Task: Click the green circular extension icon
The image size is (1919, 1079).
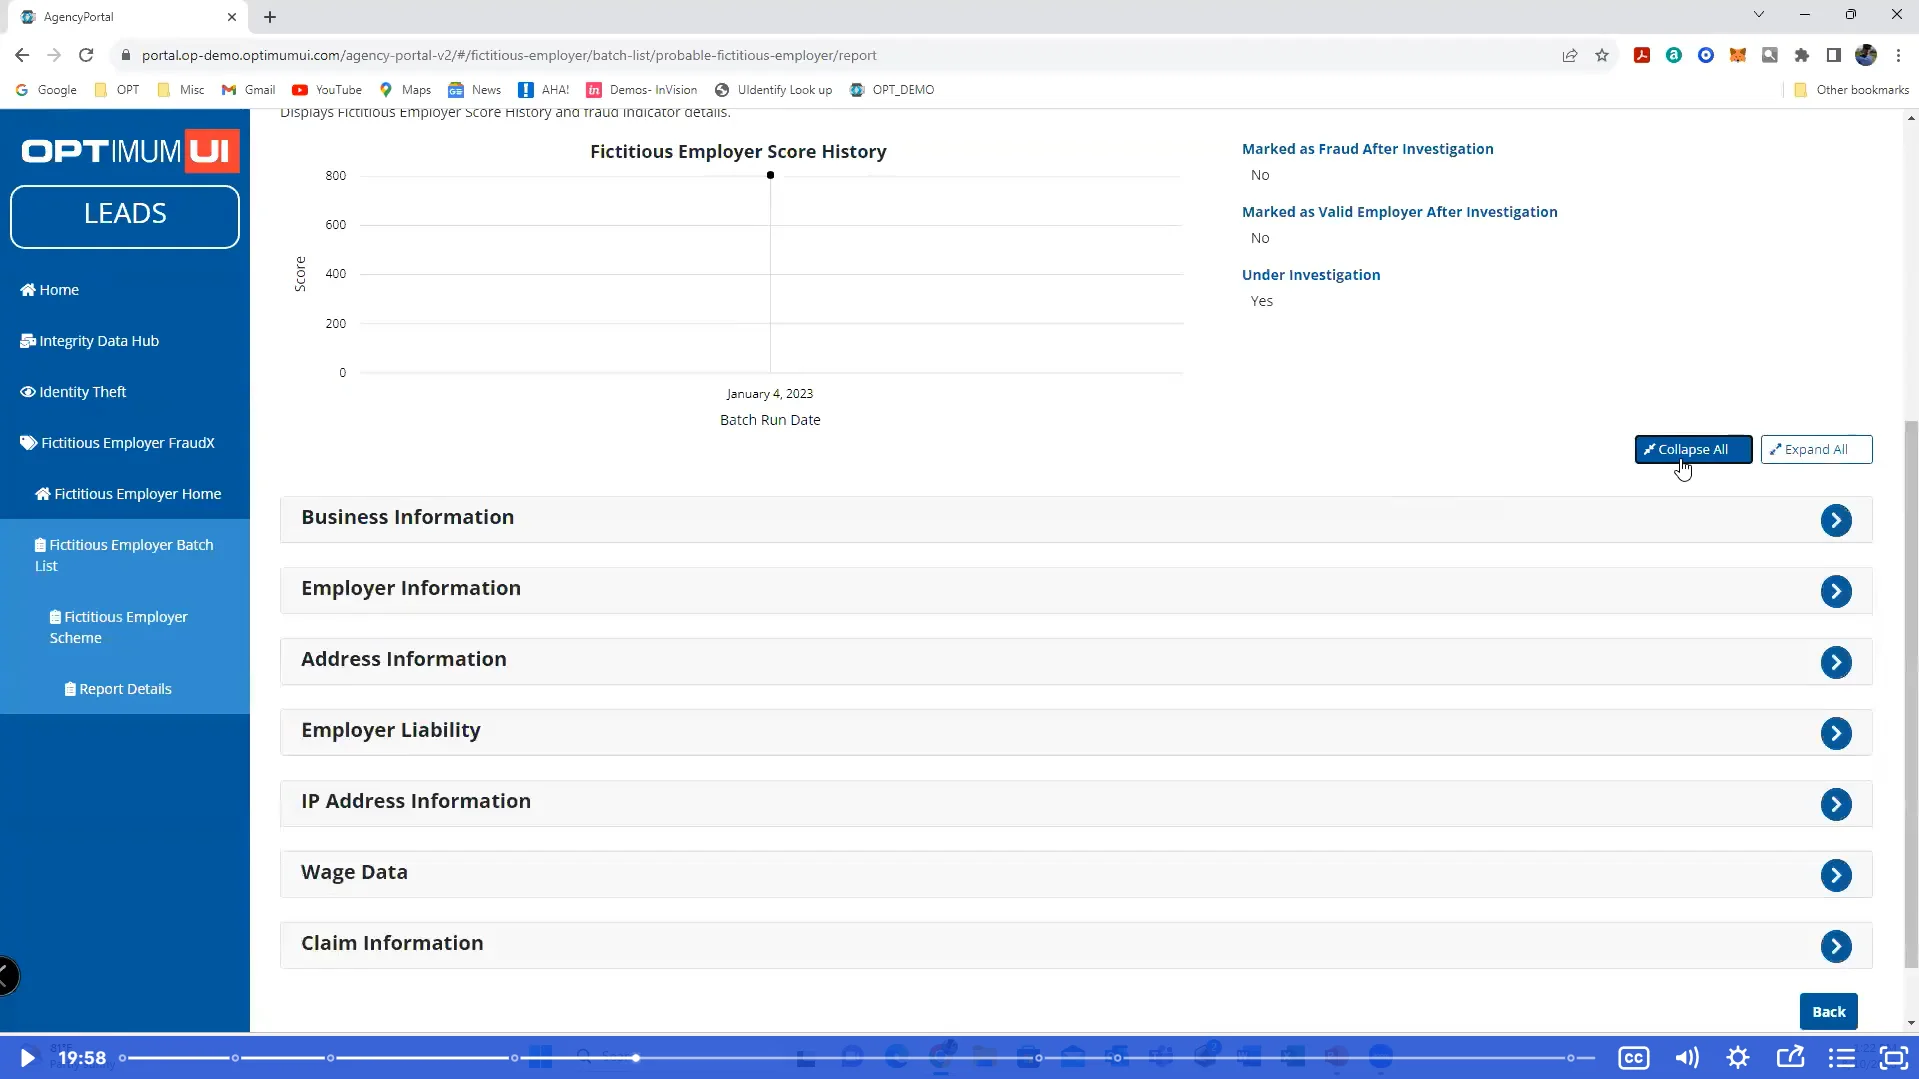Action: click(x=1673, y=55)
